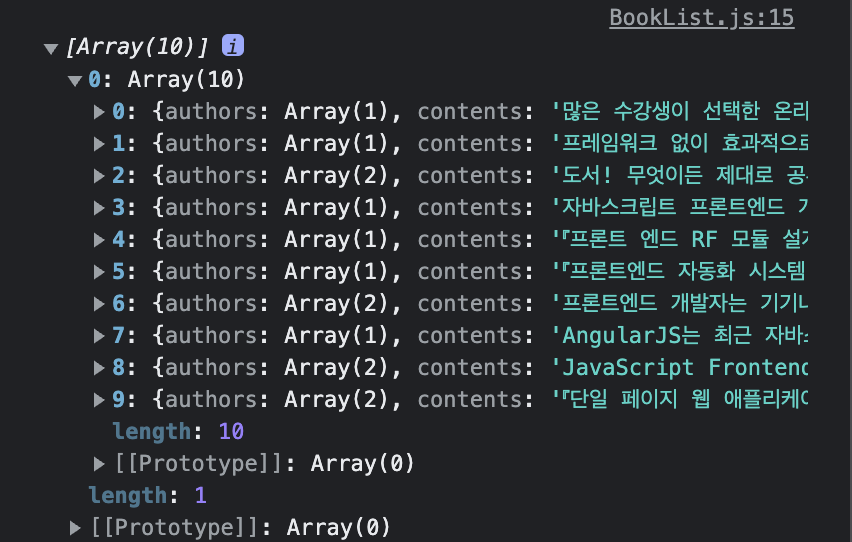Collapse the '0: Array(10)' node
Screen dimensions: 852x542
[x=75, y=81]
